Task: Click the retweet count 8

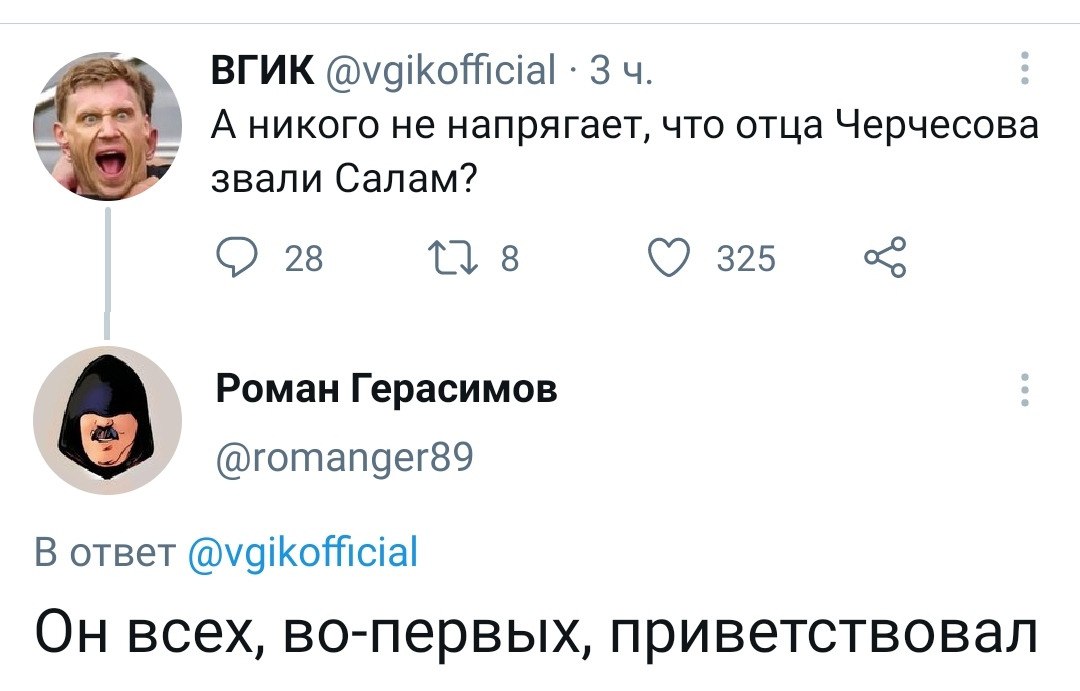Action: 509,261
